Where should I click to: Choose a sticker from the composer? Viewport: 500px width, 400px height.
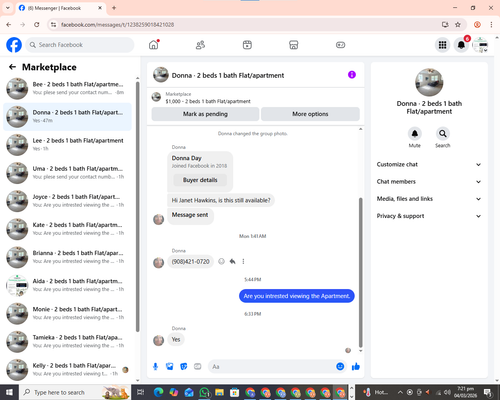click(184, 367)
